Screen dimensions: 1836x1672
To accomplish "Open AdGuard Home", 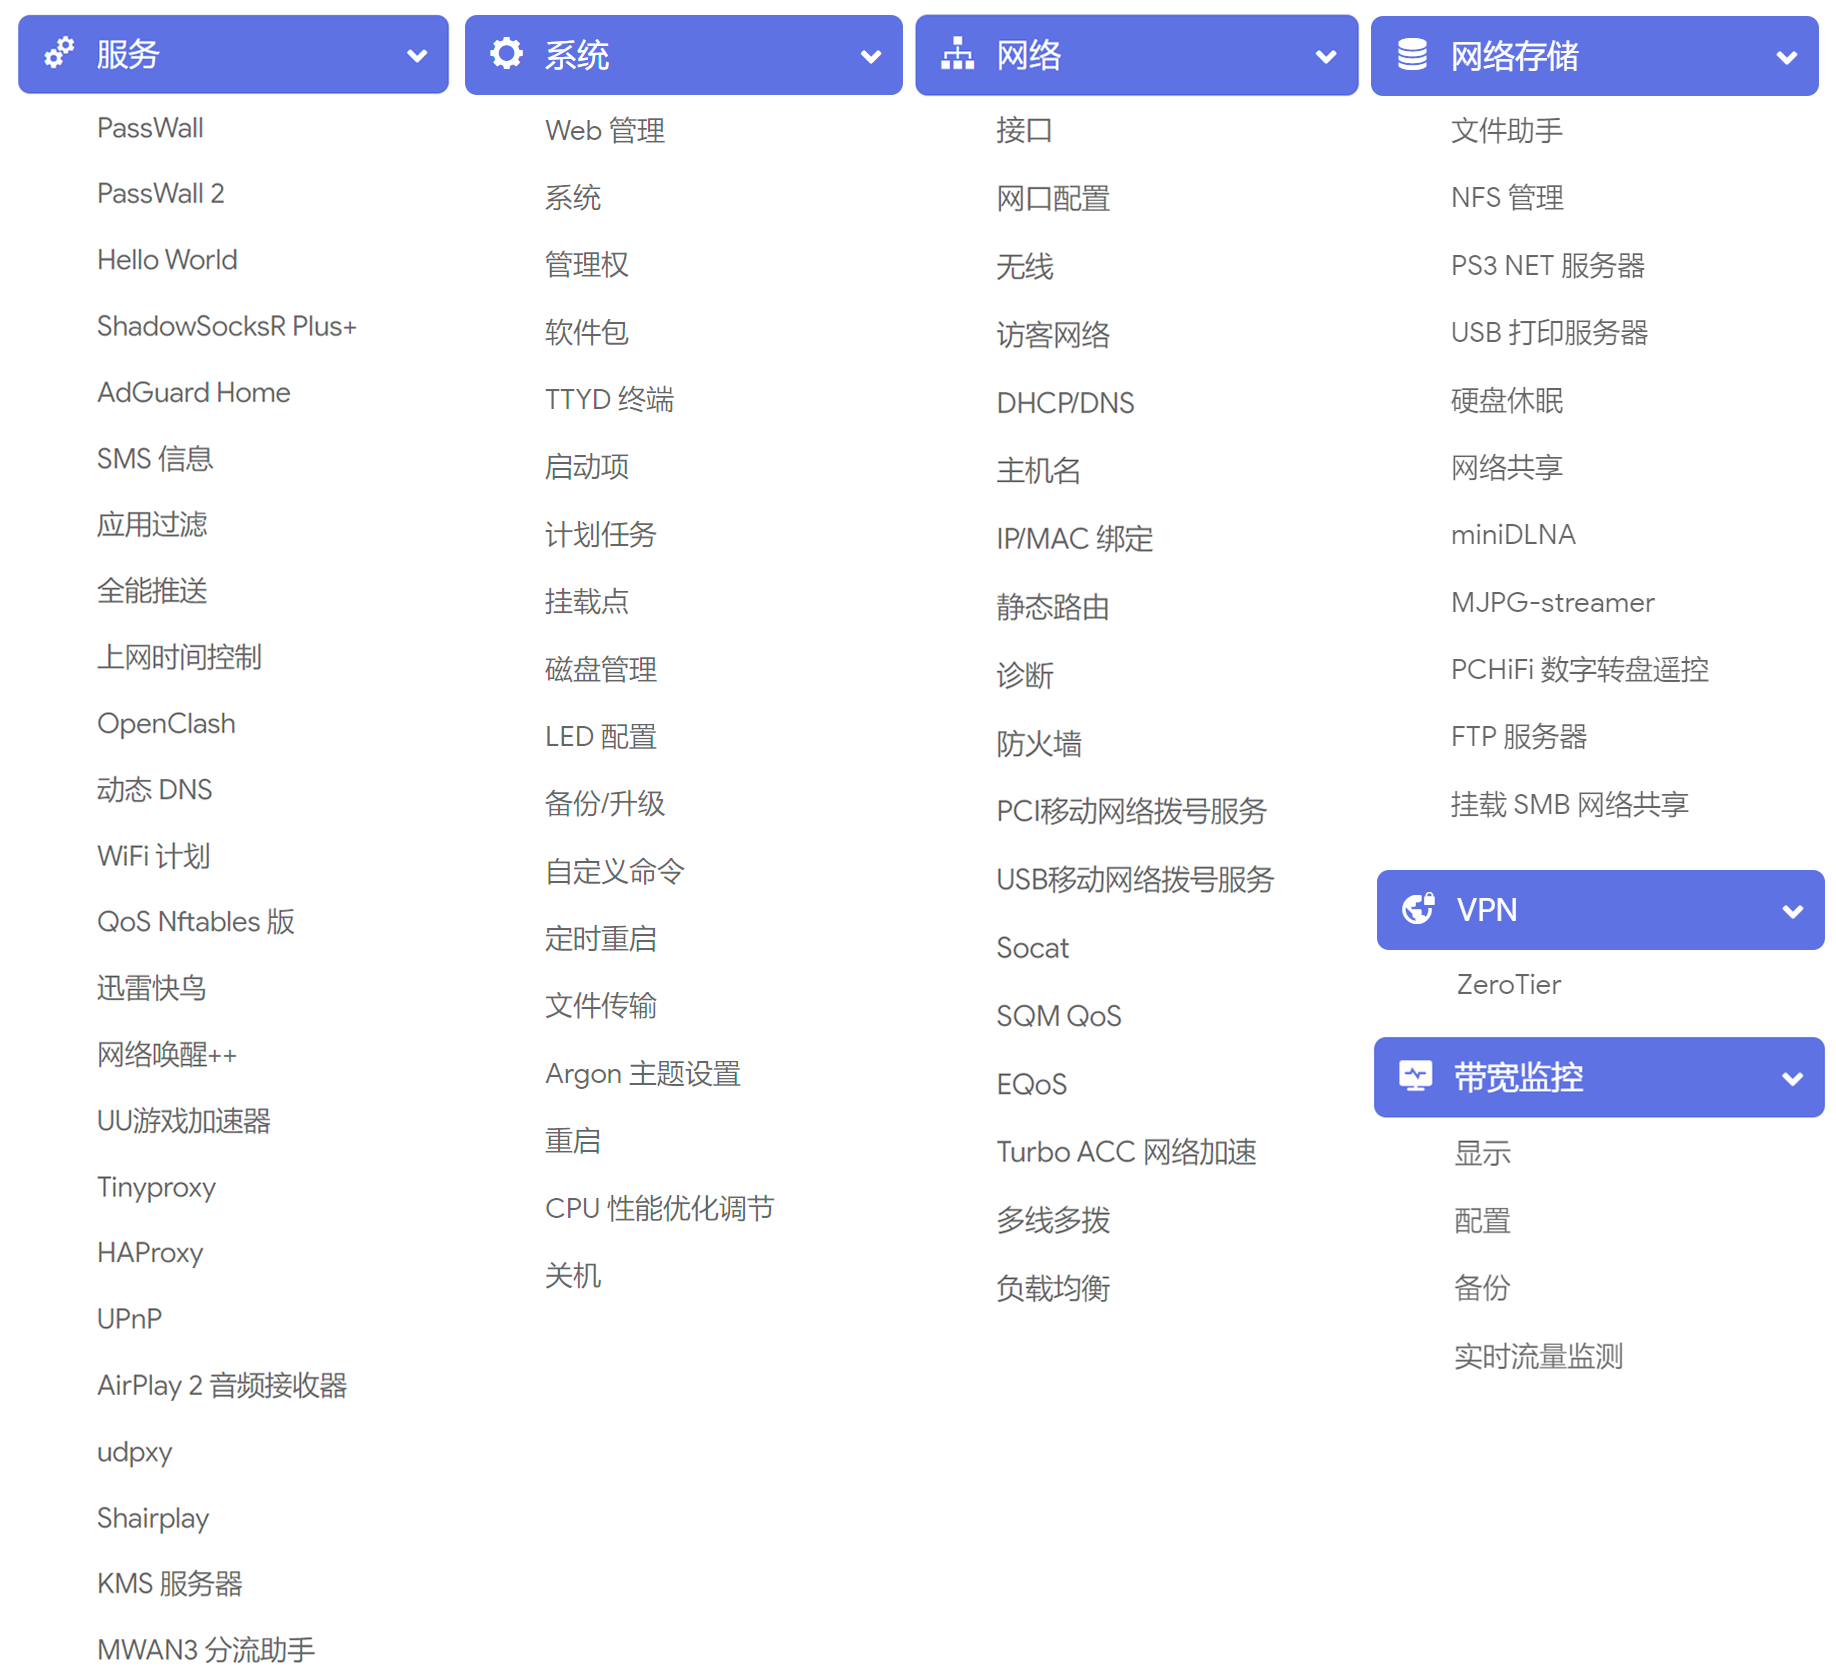I will (x=193, y=392).
